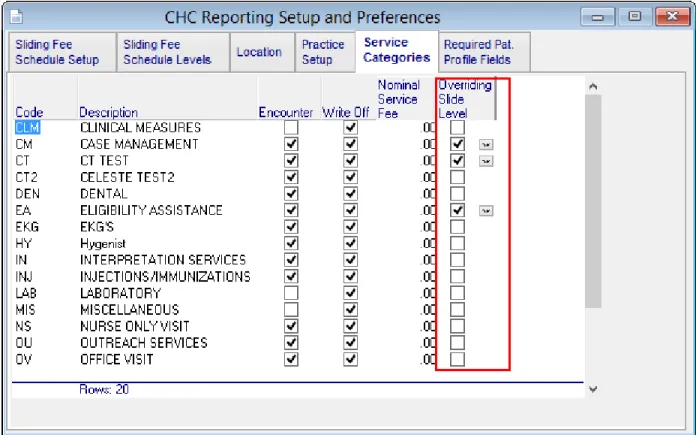Screen dimensions: 696x435
Task: Click the LABORATORY description cell
Action: 120,293
